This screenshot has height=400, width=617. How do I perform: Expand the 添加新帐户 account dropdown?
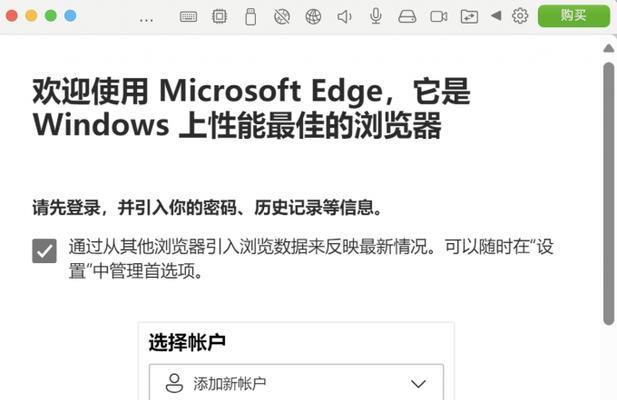pyautogui.click(x=296, y=383)
